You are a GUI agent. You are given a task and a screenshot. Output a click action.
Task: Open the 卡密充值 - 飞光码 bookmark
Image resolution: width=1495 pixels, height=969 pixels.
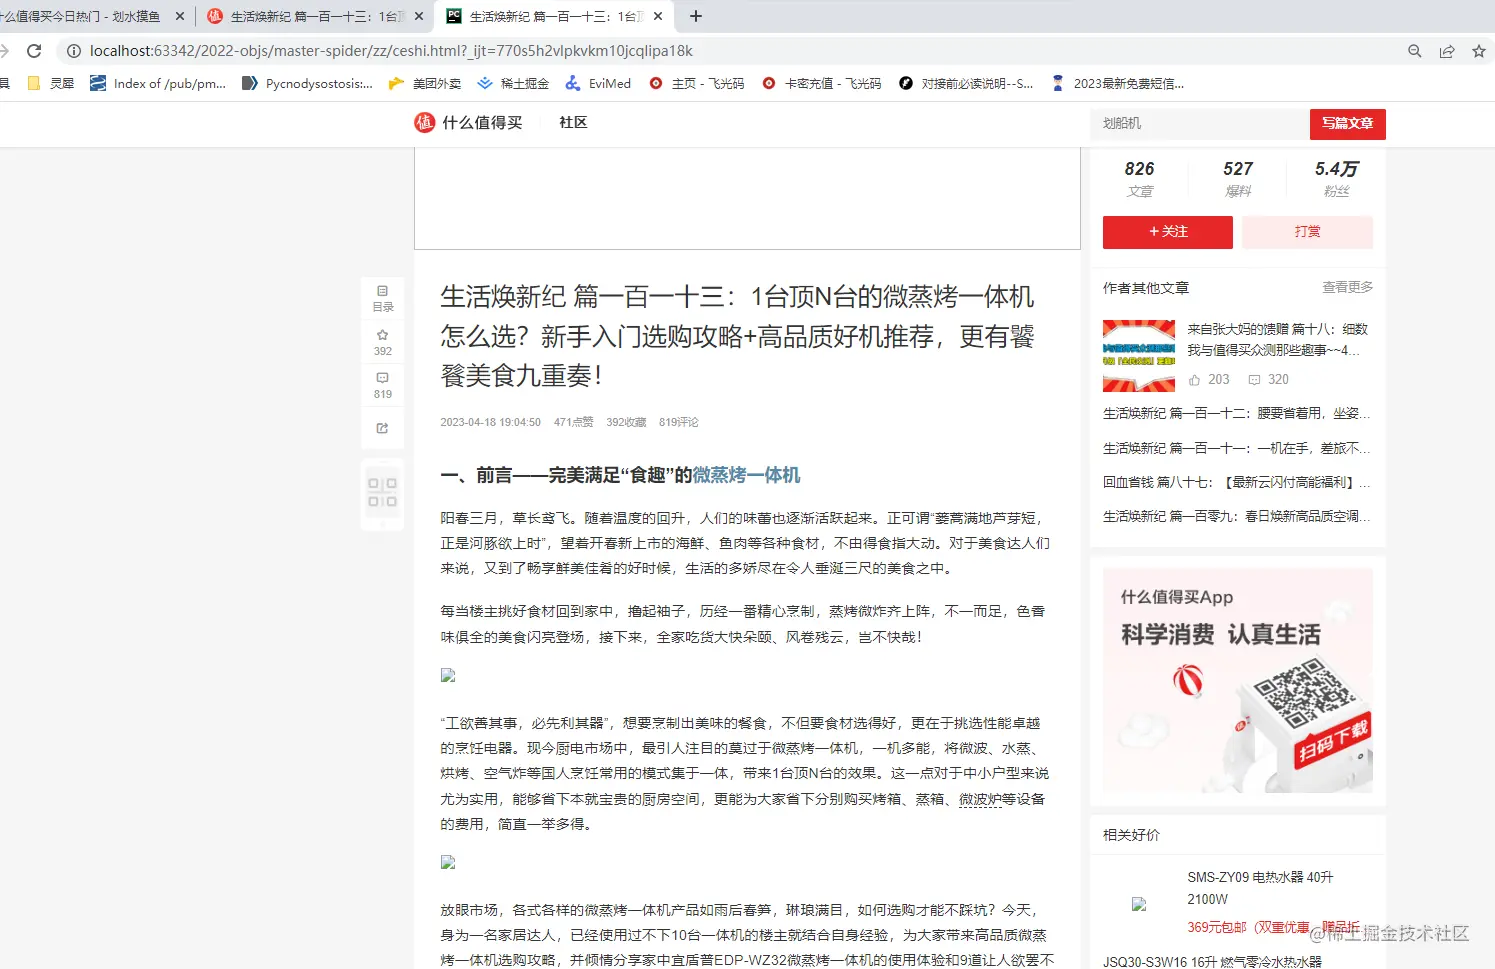tap(822, 84)
